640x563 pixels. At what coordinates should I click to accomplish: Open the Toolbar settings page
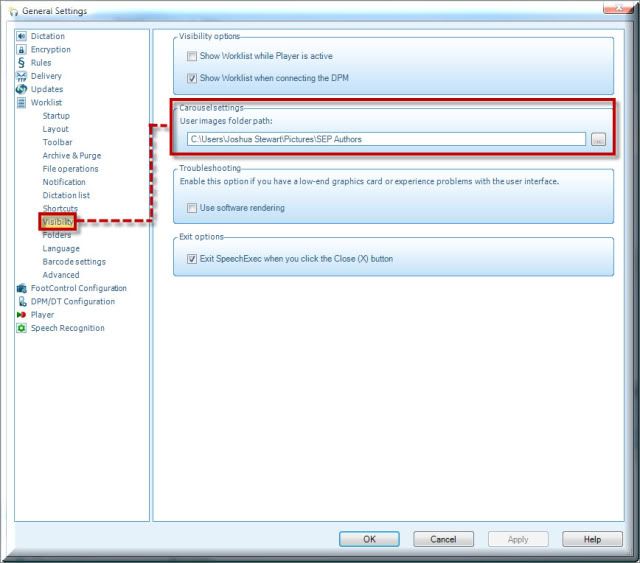click(57, 142)
